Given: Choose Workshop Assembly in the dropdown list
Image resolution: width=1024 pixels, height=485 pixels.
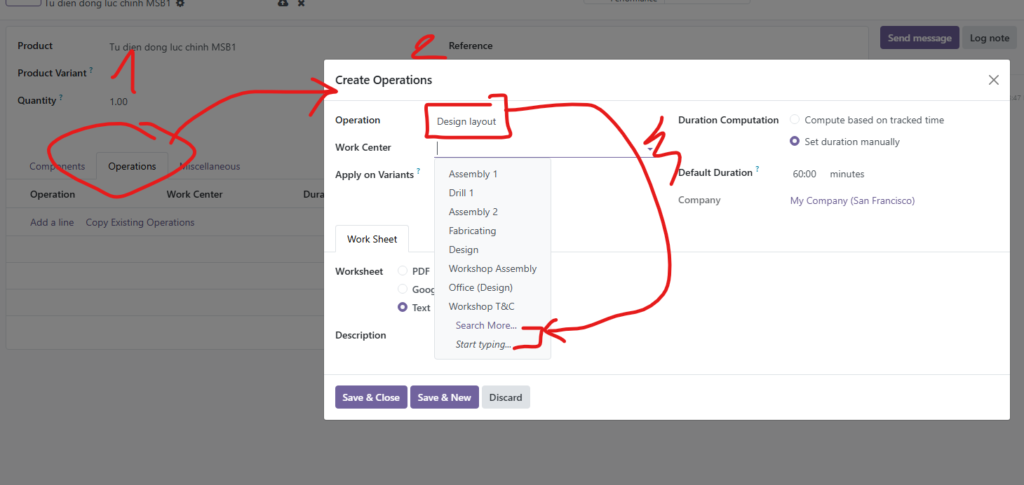Looking at the screenshot, I should 492,269.
